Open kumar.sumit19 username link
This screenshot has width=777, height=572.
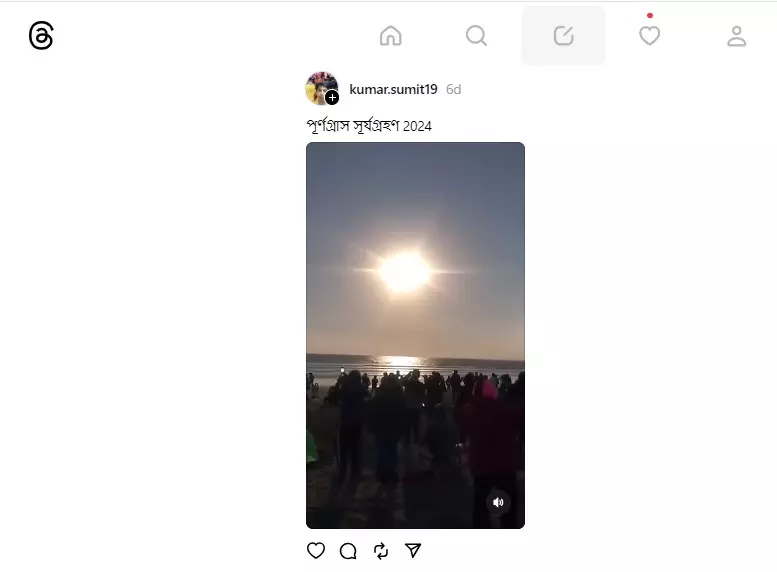[393, 89]
